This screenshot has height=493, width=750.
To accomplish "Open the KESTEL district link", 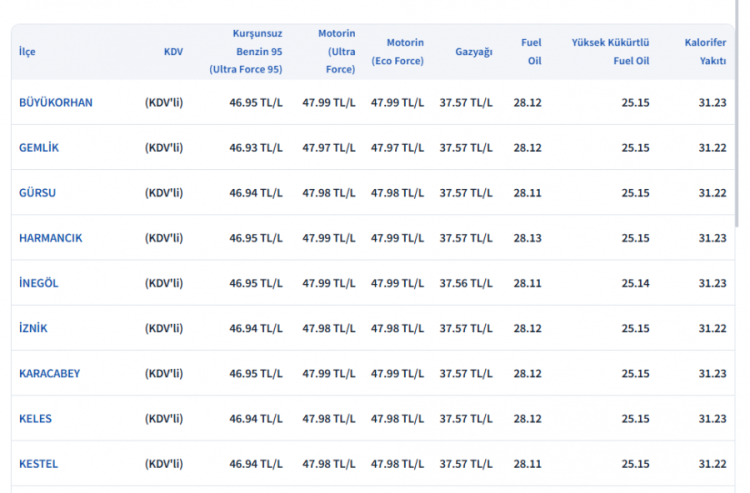I will pos(38,463).
